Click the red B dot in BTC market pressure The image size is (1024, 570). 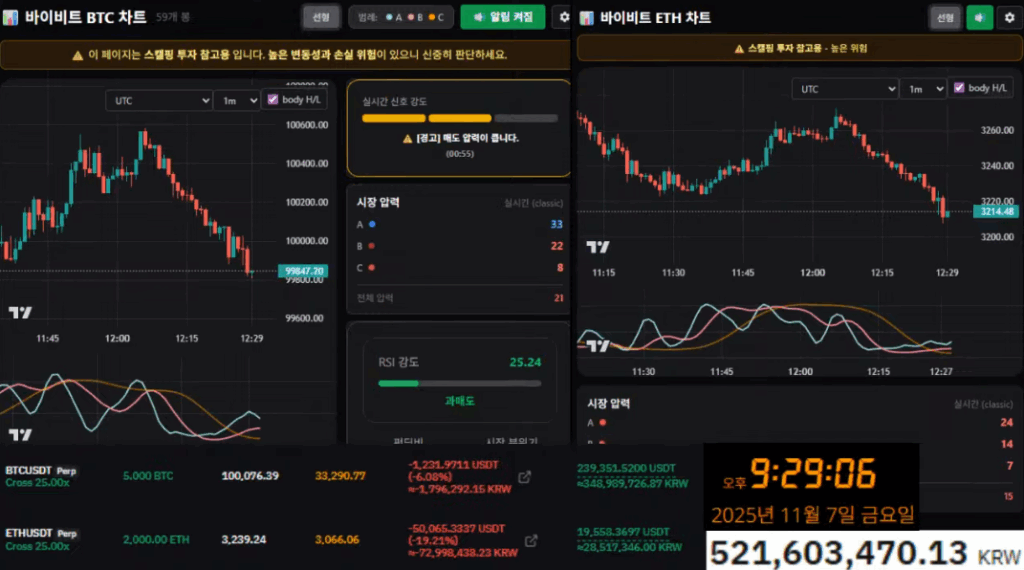[372, 246]
